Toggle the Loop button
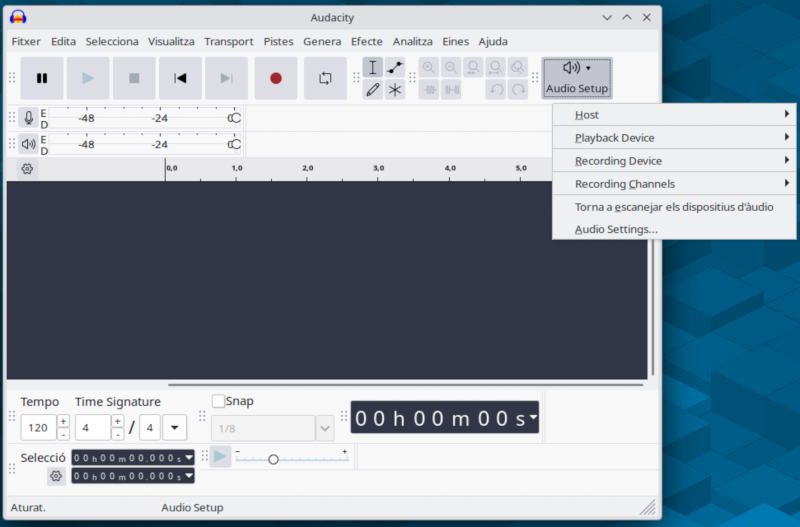The height and width of the screenshot is (527, 800). [325, 78]
